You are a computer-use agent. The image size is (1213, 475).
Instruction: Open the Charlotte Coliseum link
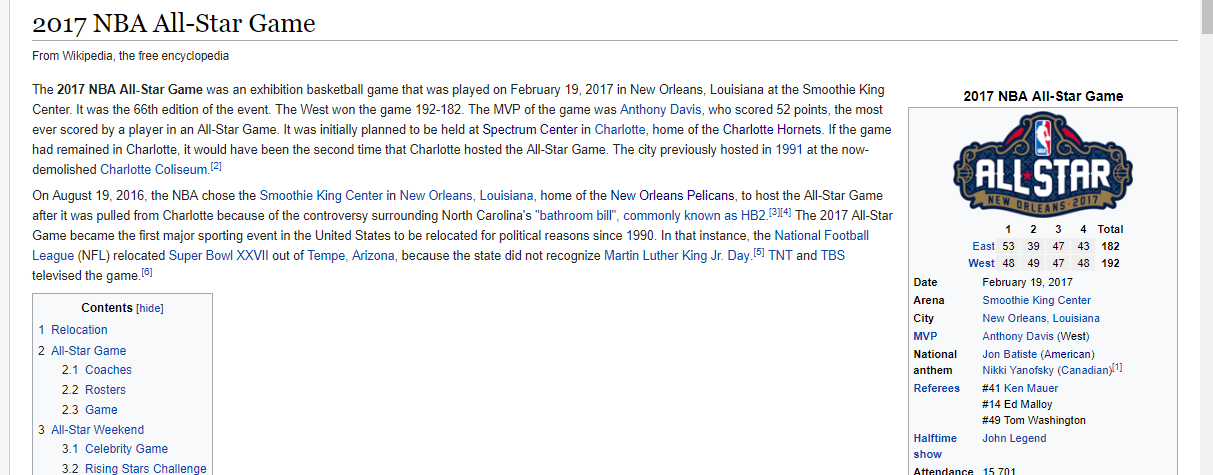(154, 169)
